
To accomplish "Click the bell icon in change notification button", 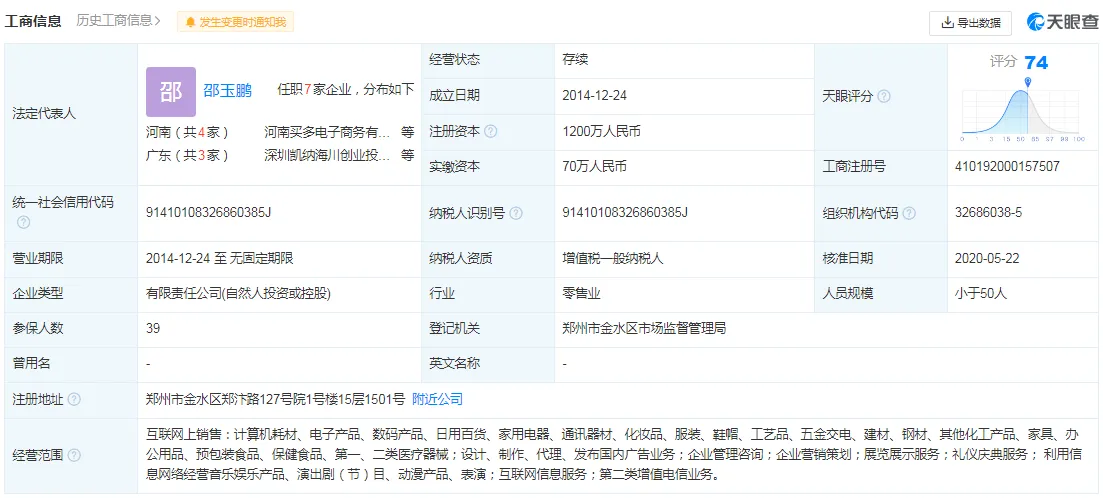I will click(190, 23).
